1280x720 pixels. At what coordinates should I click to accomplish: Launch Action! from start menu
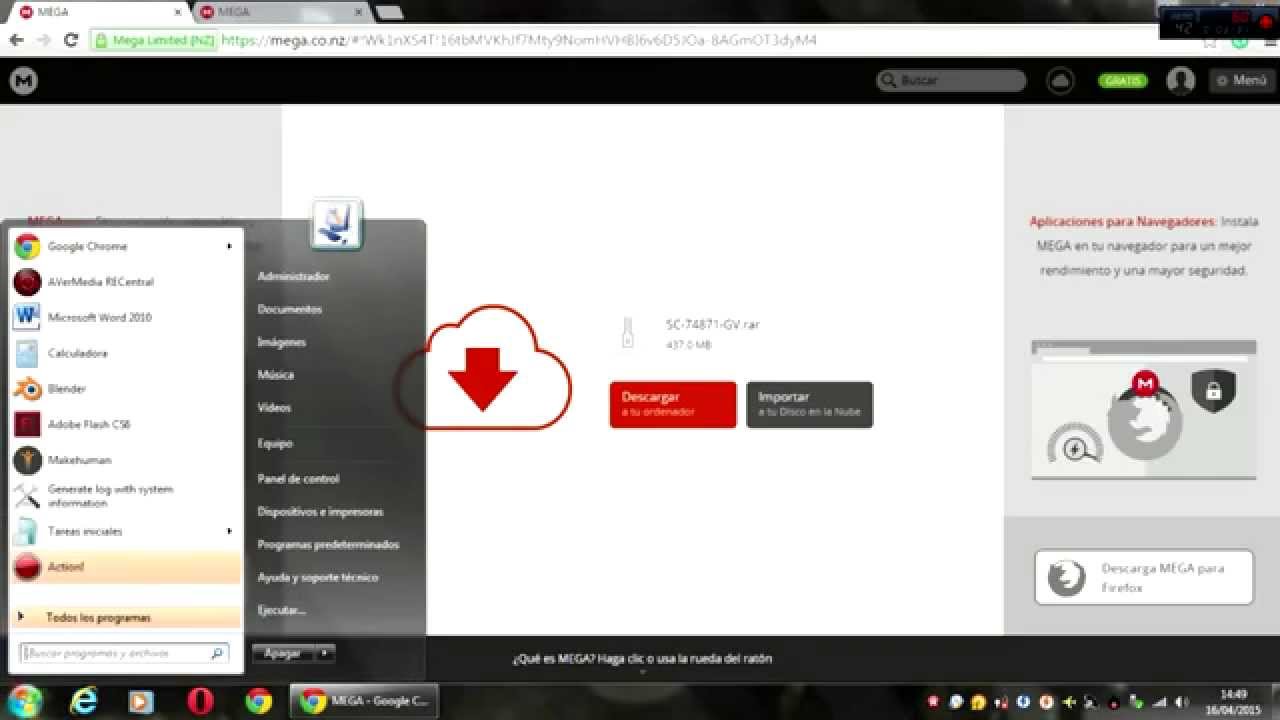pyautogui.click(x=124, y=567)
